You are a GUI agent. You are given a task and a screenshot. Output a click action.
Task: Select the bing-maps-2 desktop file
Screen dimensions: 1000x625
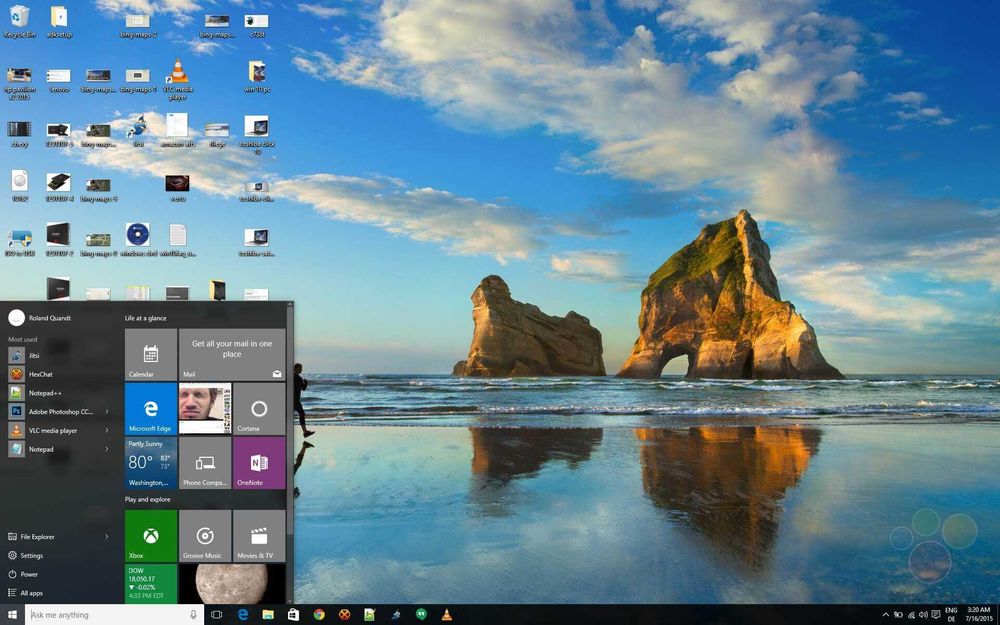click(x=138, y=24)
